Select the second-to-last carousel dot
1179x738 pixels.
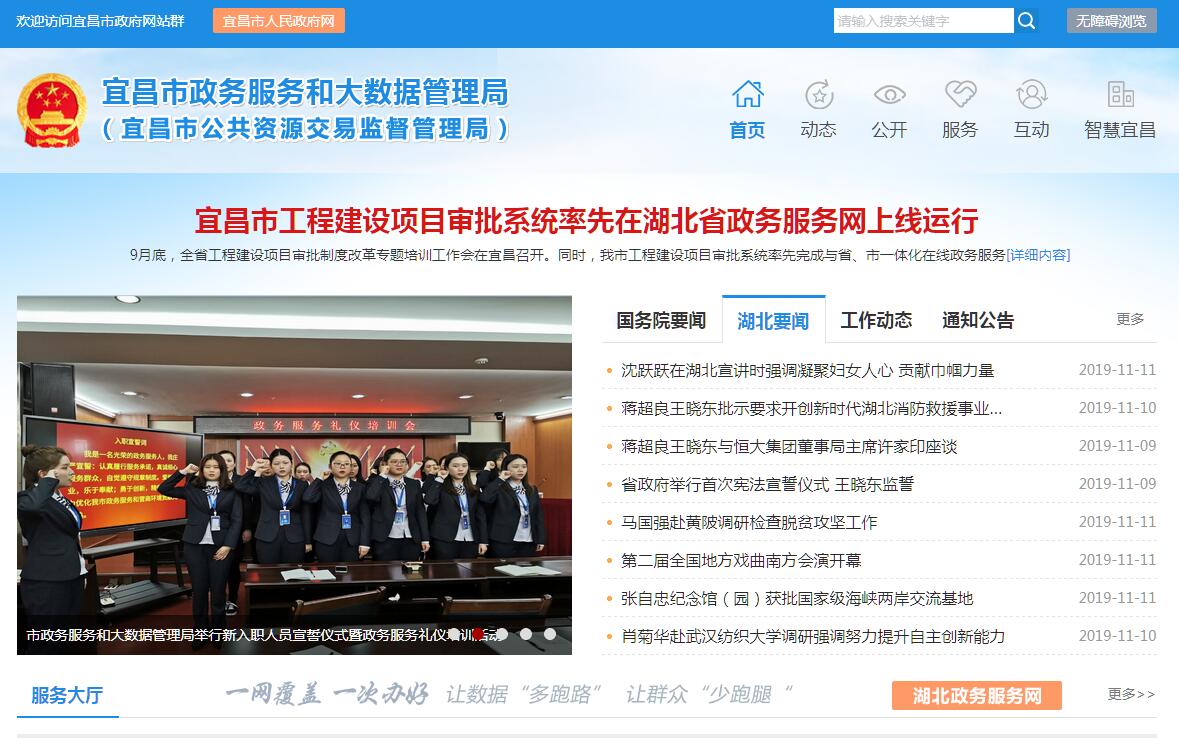[x=526, y=634]
